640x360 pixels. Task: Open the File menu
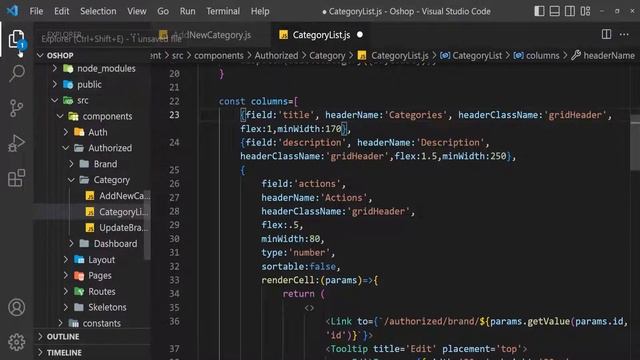click(x=36, y=11)
